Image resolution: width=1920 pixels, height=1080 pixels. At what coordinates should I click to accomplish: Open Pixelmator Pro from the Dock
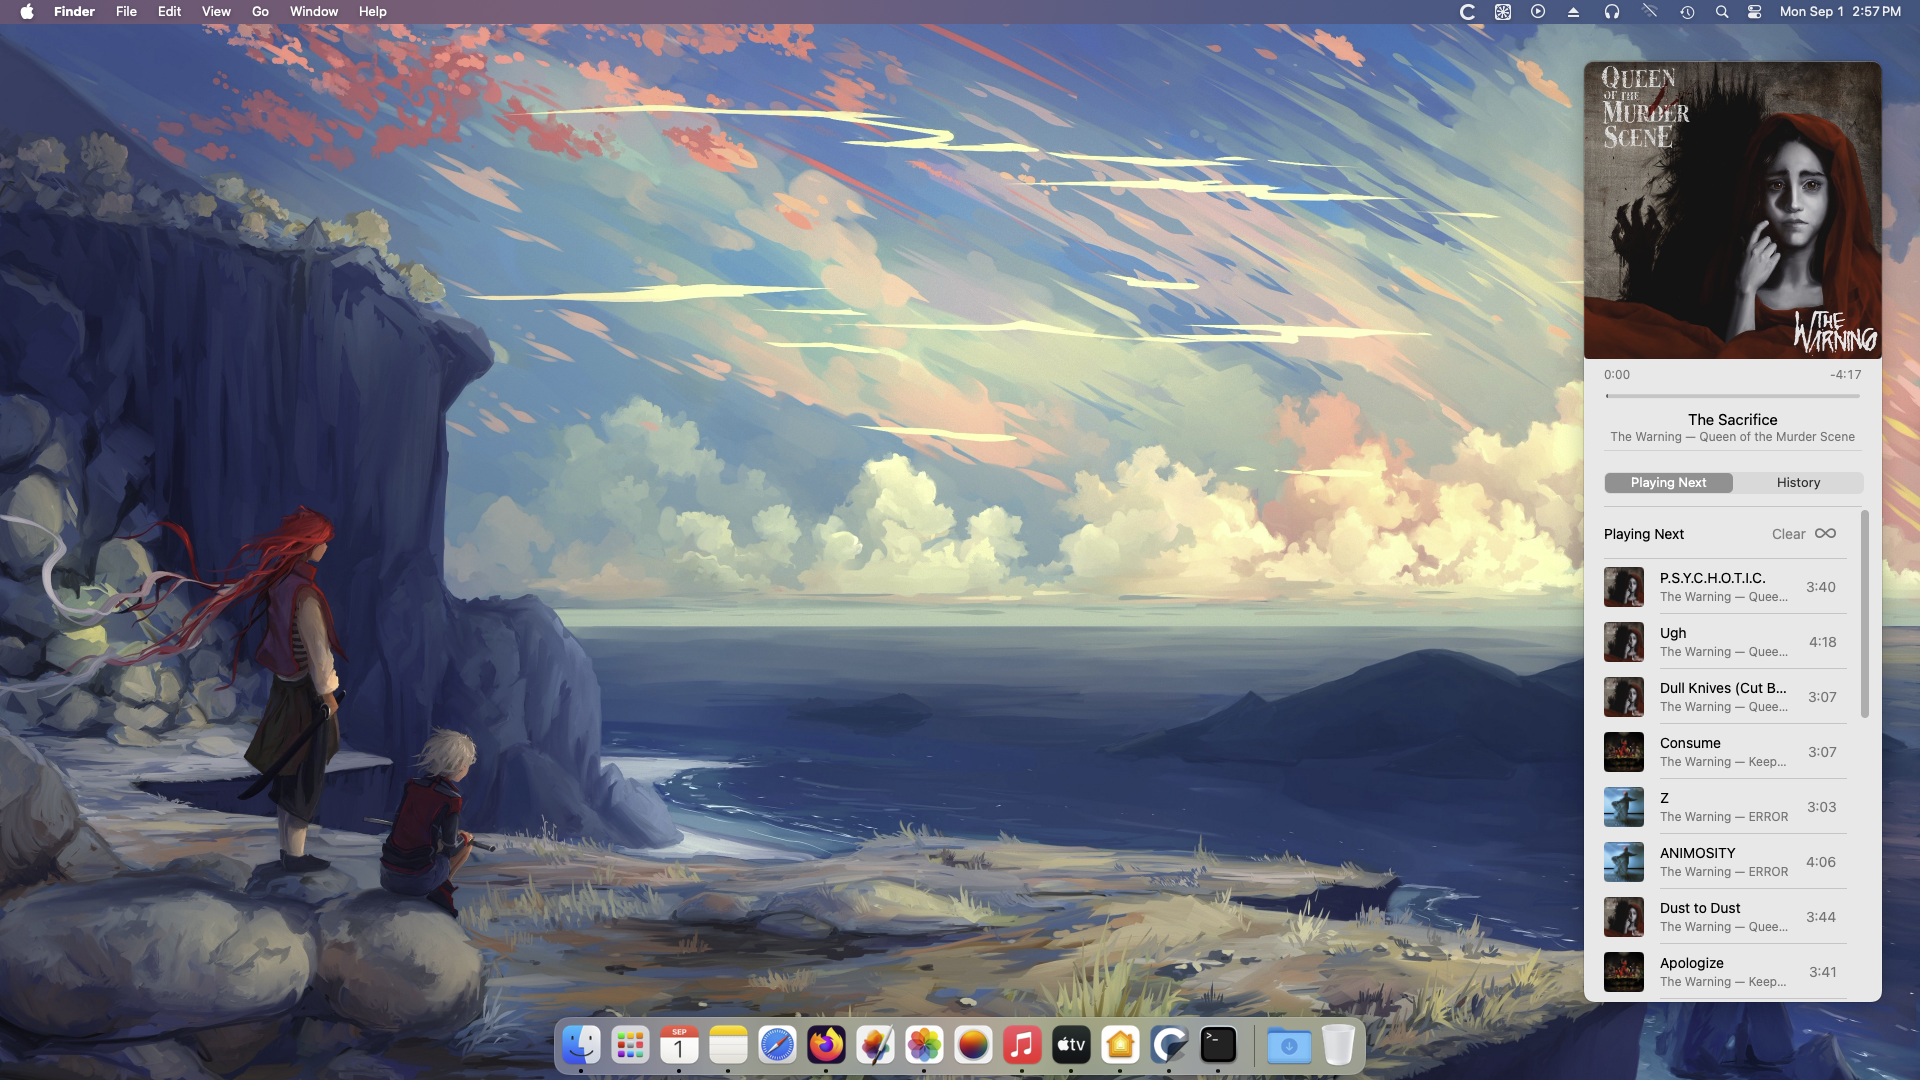[875, 1046]
